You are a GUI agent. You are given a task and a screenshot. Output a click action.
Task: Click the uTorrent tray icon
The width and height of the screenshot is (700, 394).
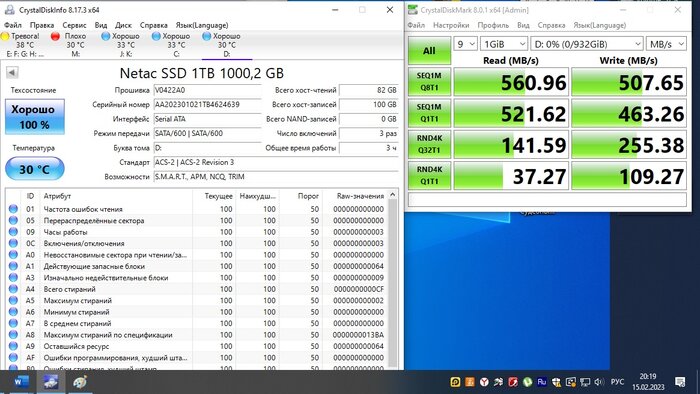point(527,382)
